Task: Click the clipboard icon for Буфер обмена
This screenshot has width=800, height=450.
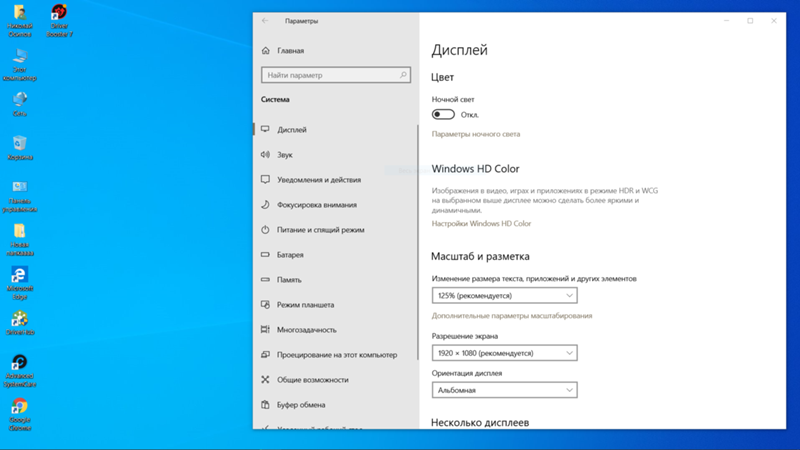Action: pyautogui.click(x=265, y=405)
